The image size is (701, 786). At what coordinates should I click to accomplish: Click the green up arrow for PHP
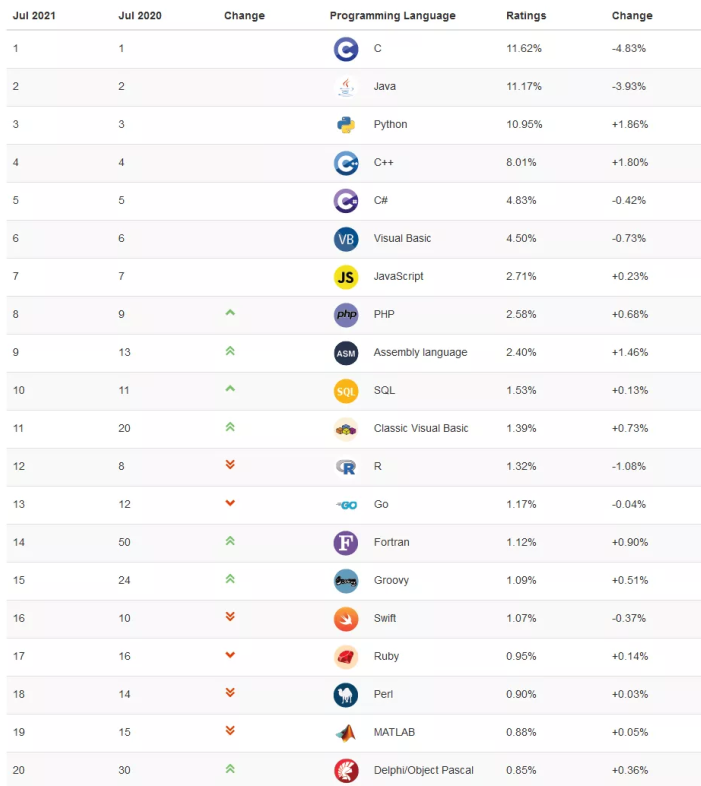[230, 314]
